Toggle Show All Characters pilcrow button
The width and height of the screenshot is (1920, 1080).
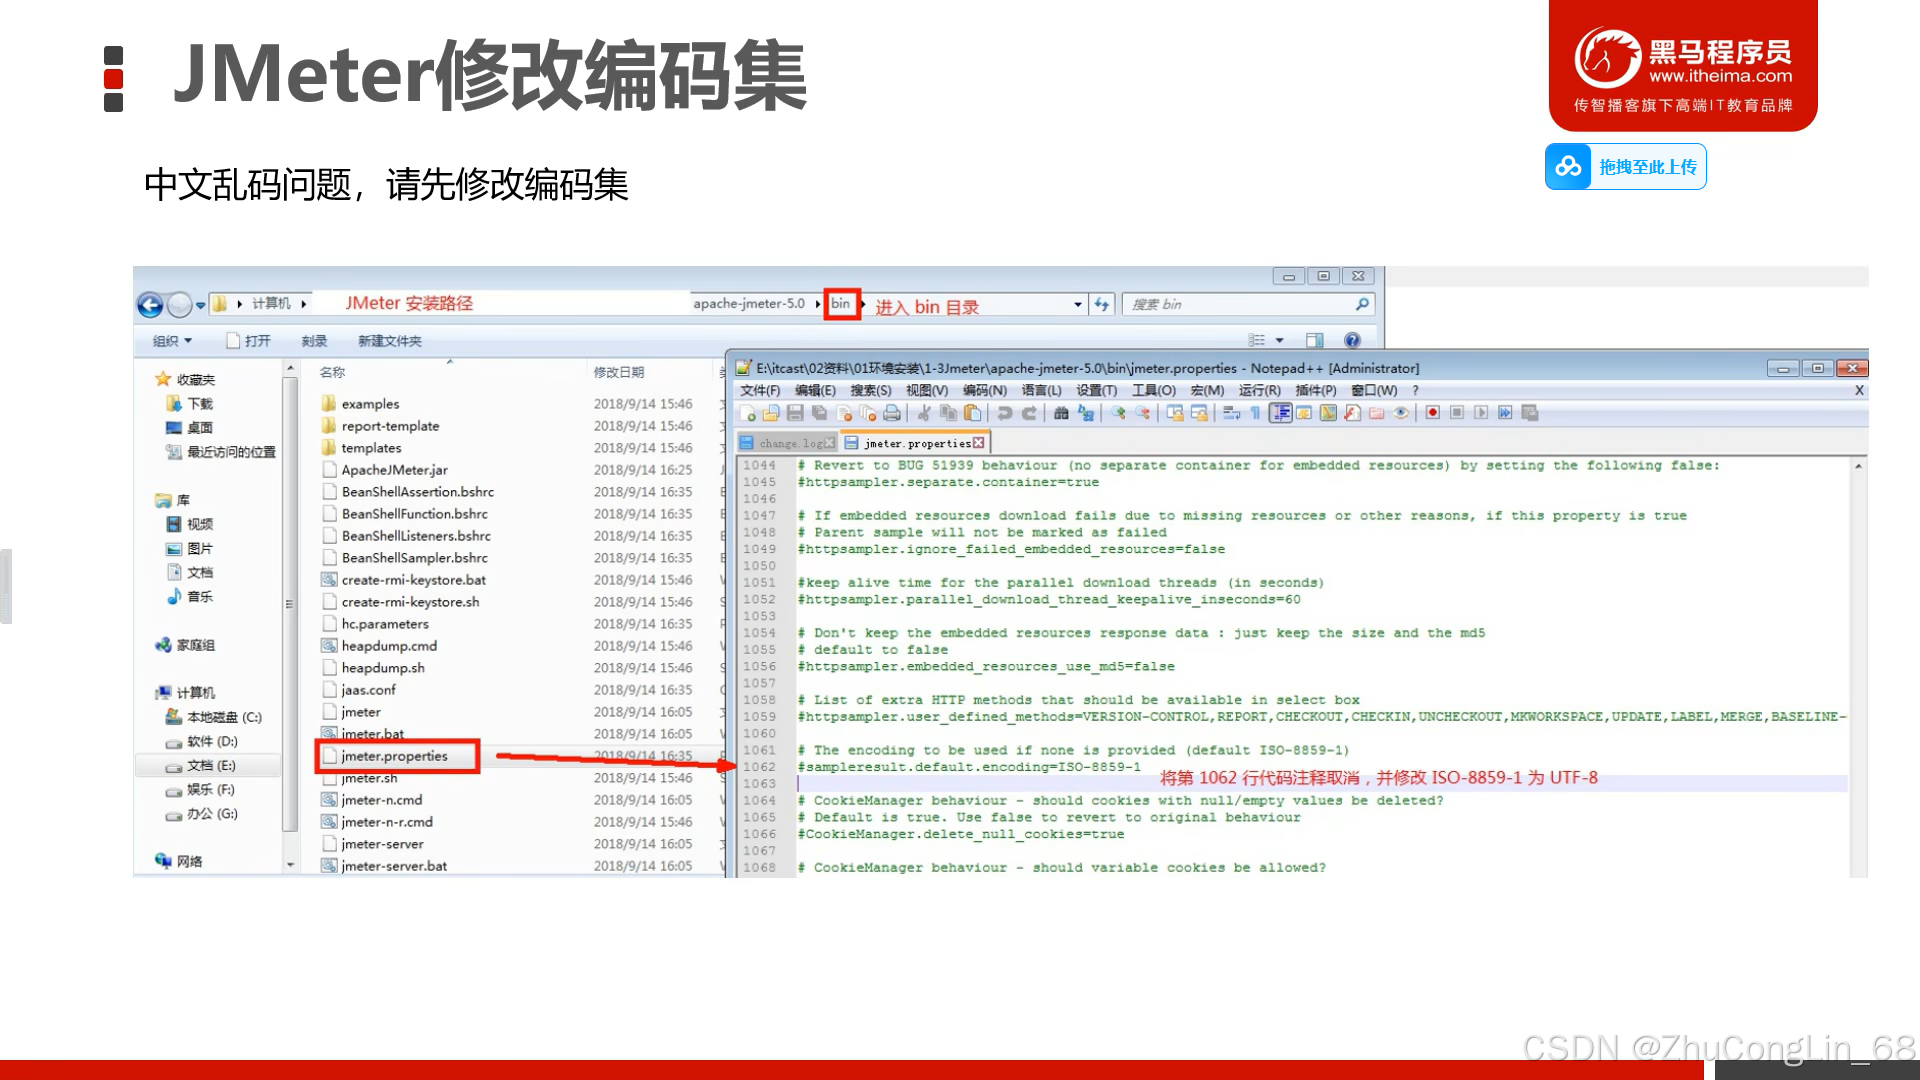(1256, 413)
